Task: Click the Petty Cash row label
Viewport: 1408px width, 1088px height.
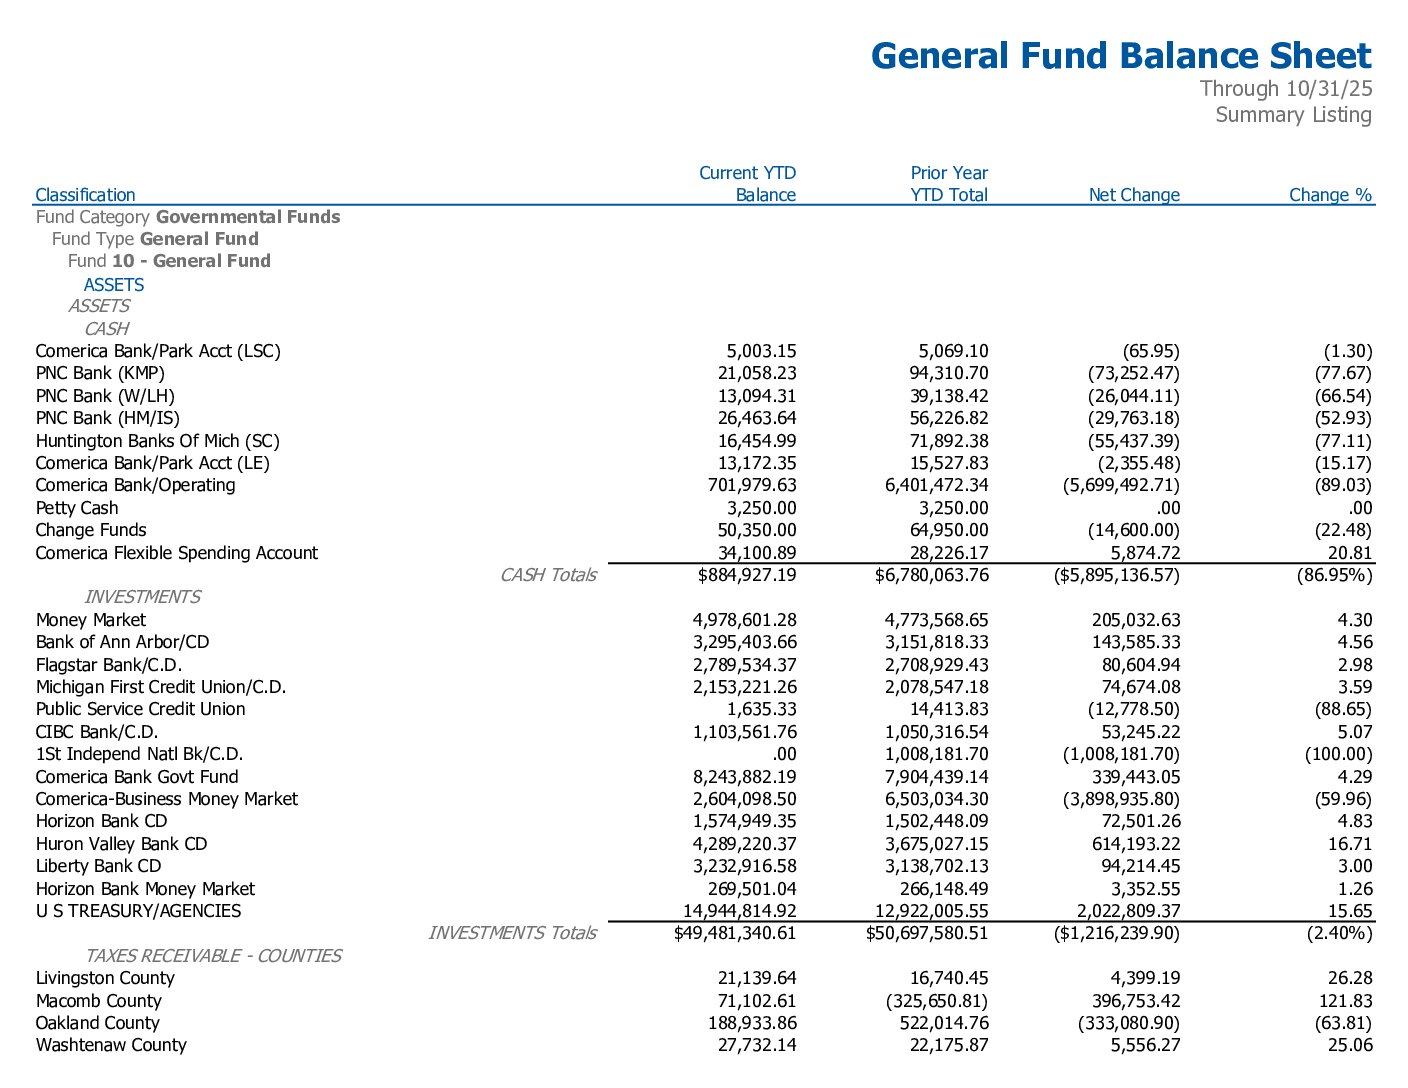Action: 77,508
